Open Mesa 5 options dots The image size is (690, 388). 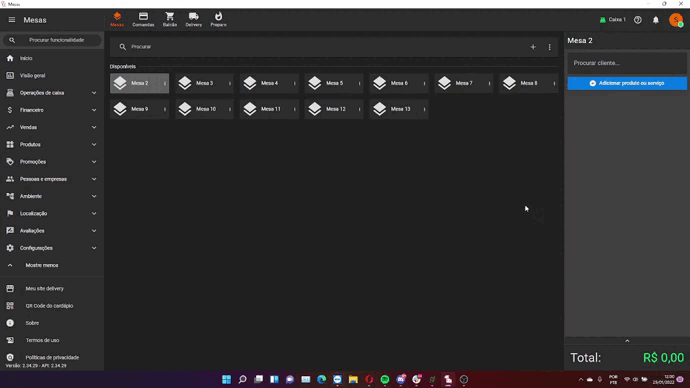pyautogui.click(x=360, y=83)
